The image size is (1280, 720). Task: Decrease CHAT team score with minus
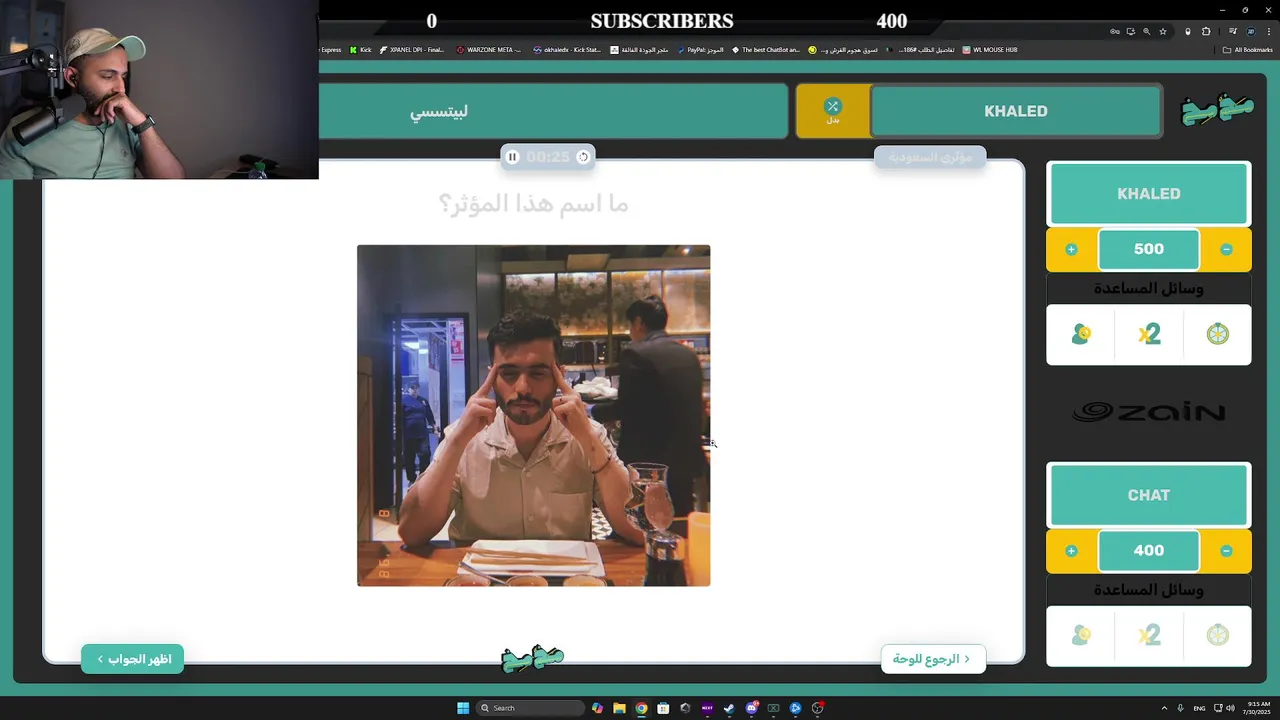point(1226,551)
